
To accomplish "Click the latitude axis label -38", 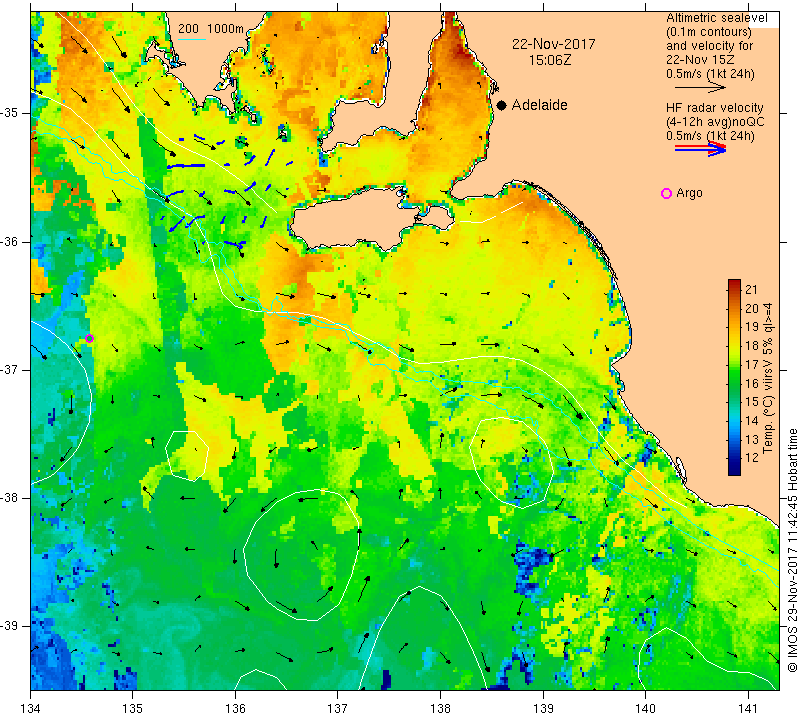I will (x=10, y=498).
